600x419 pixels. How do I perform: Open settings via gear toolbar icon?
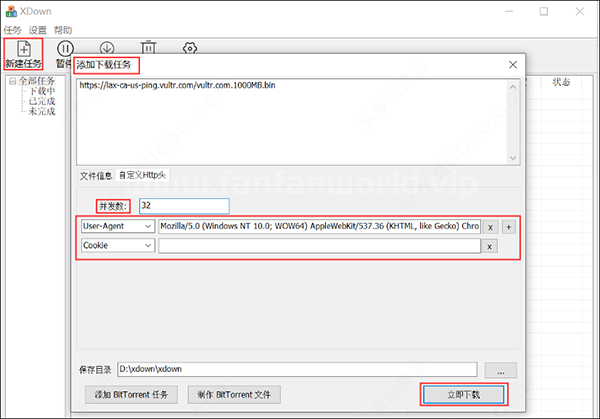pyautogui.click(x=190, y=47)
